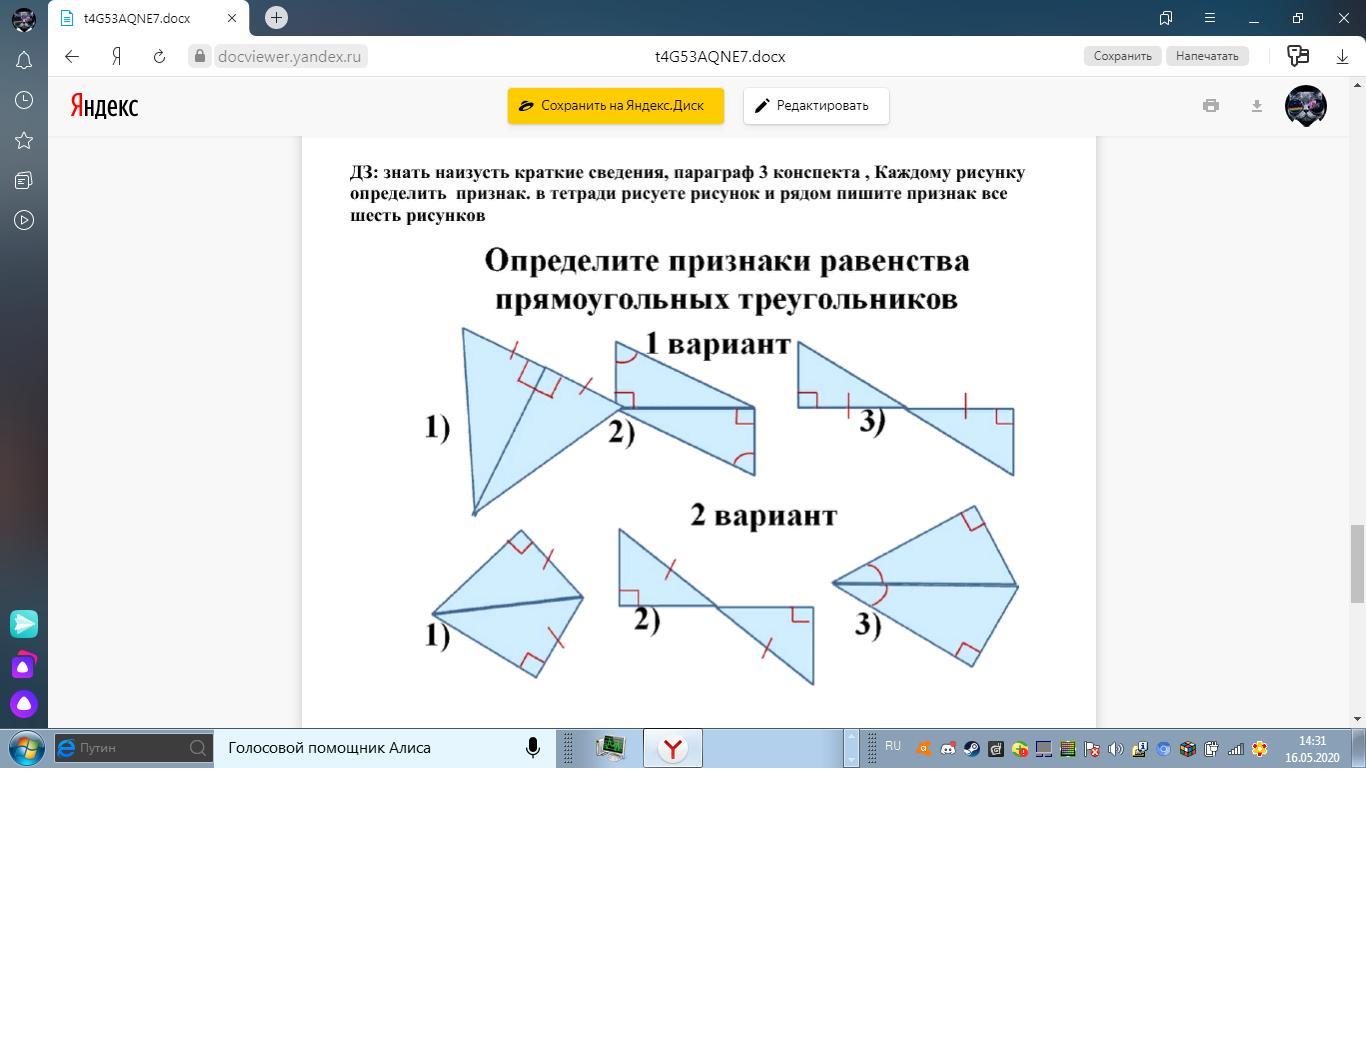Open the Windows Start button
This screenshot has height=1037, width=1366.
pos(27,748)
